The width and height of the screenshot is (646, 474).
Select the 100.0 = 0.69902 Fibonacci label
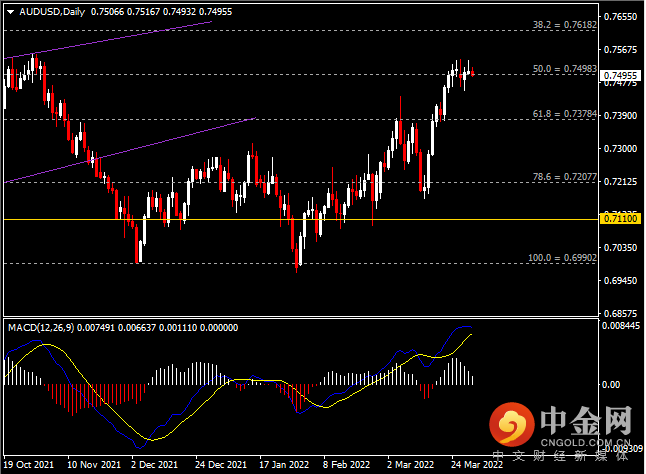(562, 258)
